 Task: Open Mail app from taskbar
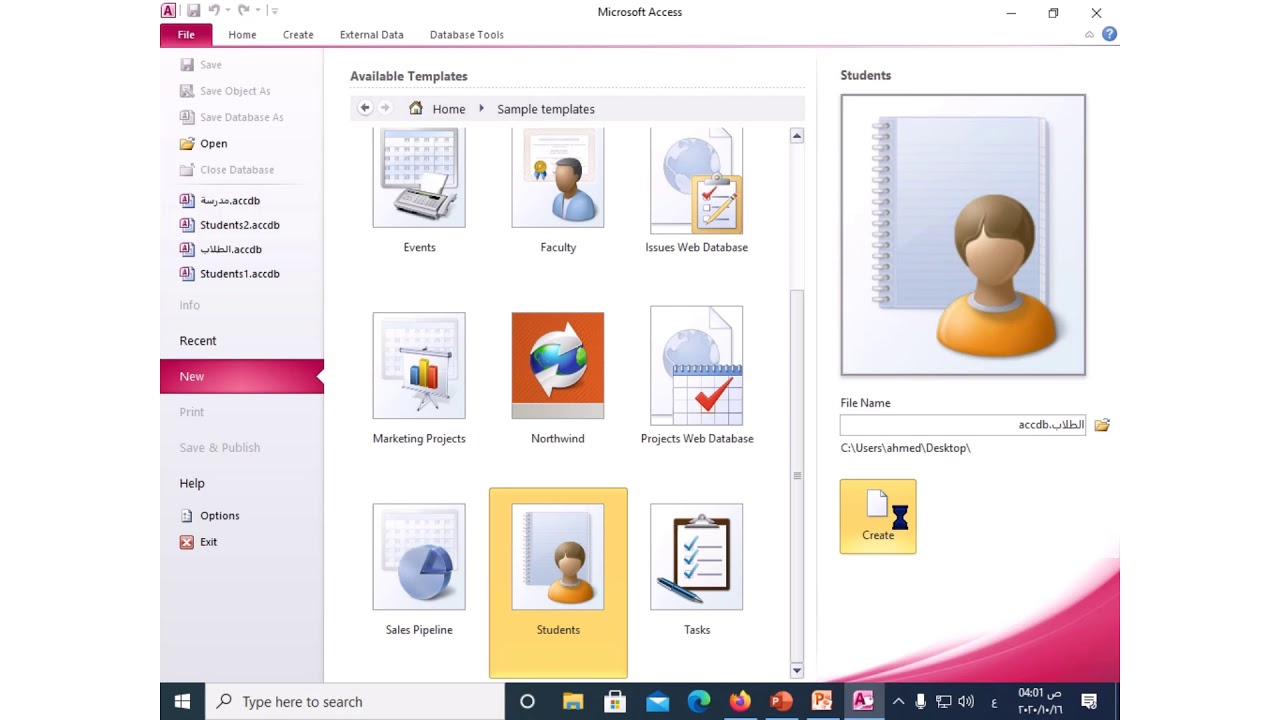(x=657, y=701)
